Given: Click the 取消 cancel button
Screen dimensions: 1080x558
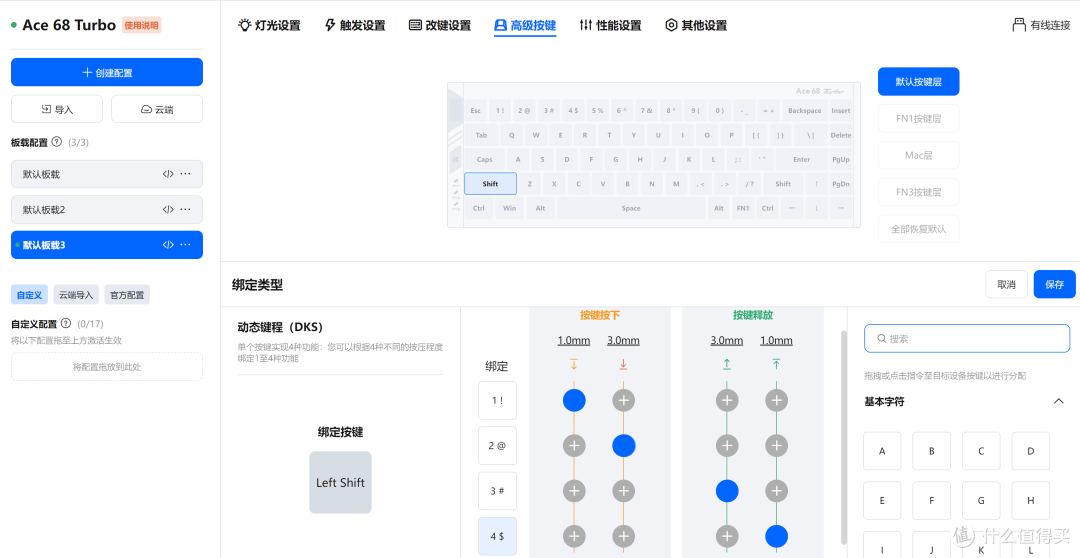Looking at the screenshot, I should pos(1006,284).
